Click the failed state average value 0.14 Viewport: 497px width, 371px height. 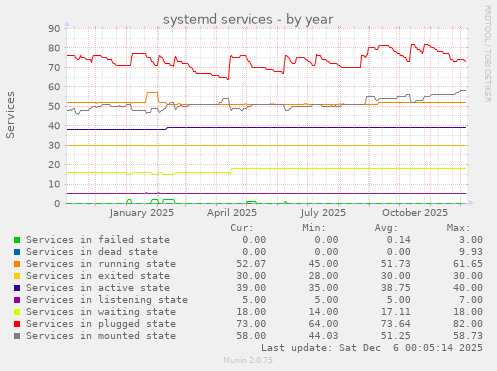(399, 240)
